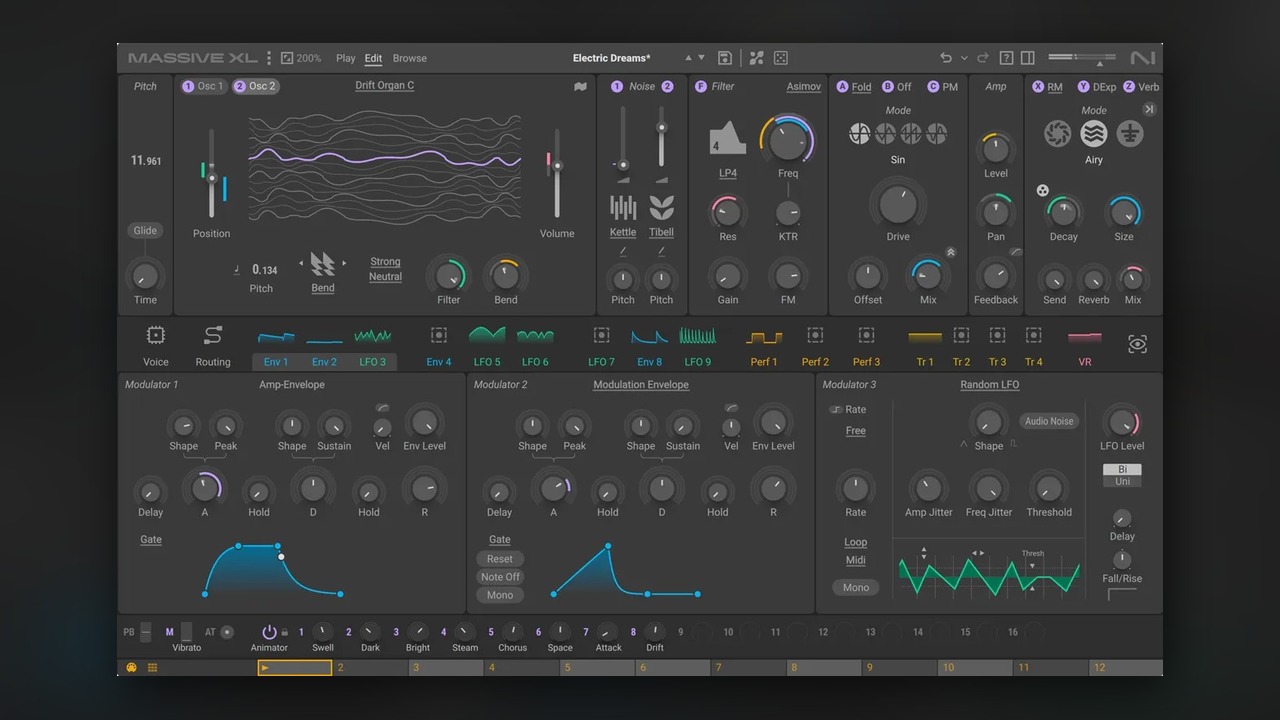Click the wavetable view flag icon
The image size is (1280, 720).
click(580, 87)
